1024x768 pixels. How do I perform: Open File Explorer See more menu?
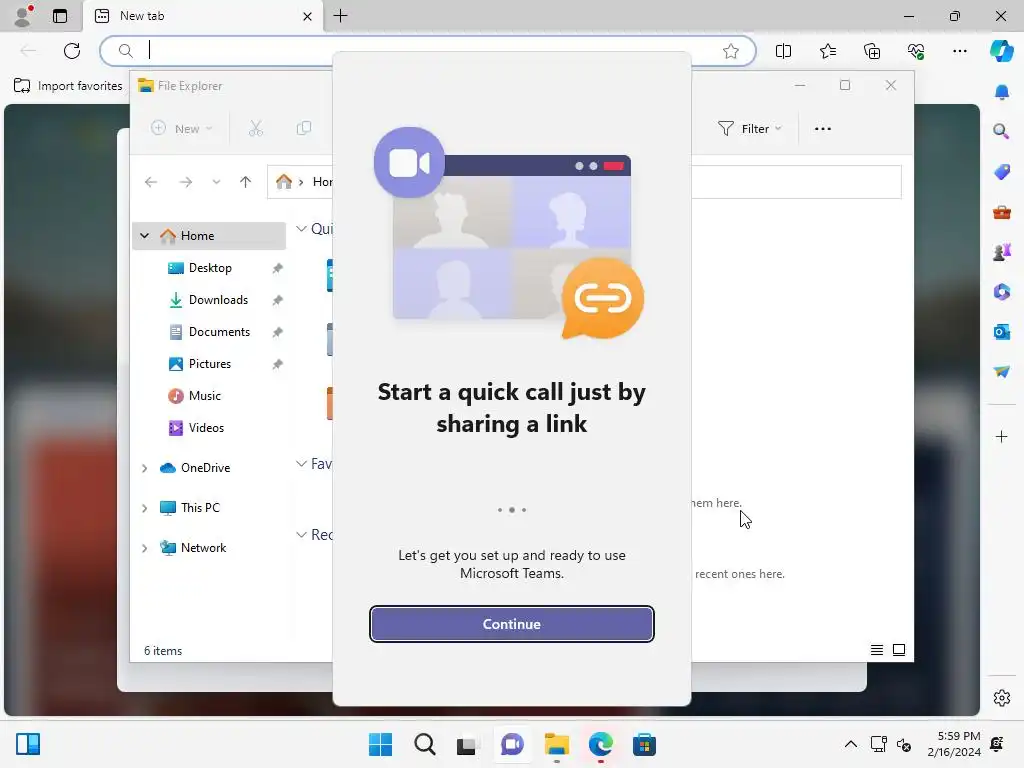(823, 129)
